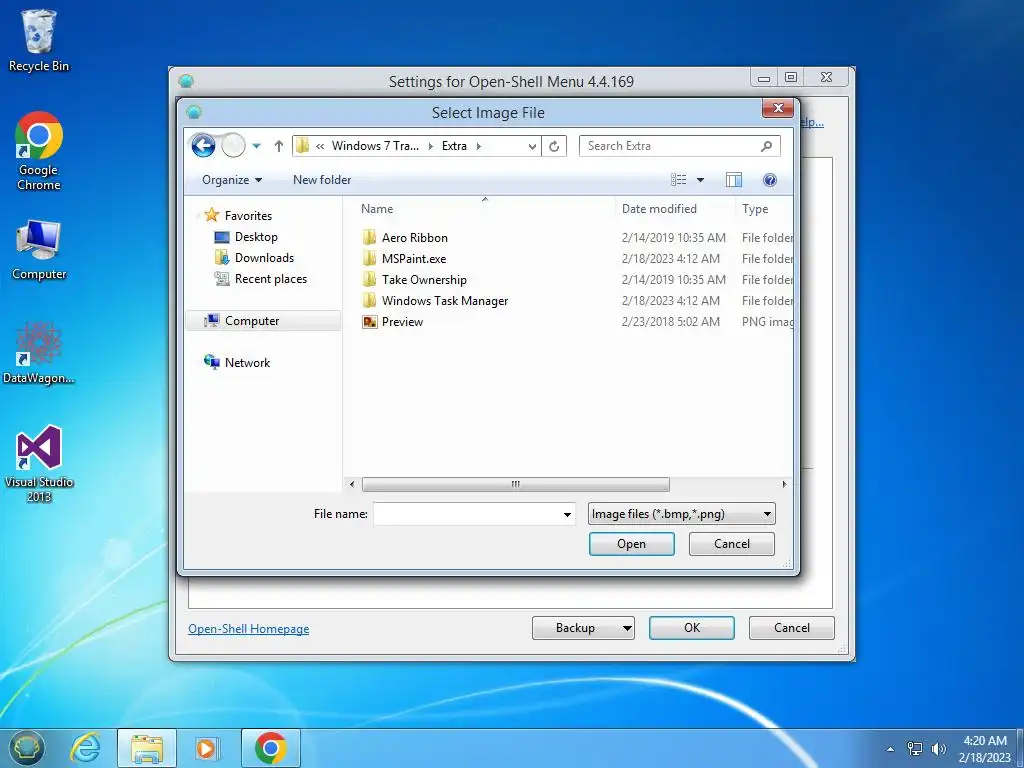Click the Preview file icon
The height and width of the screenshot is (768, 1024).
pyautogui.click(x=370, y=321)
